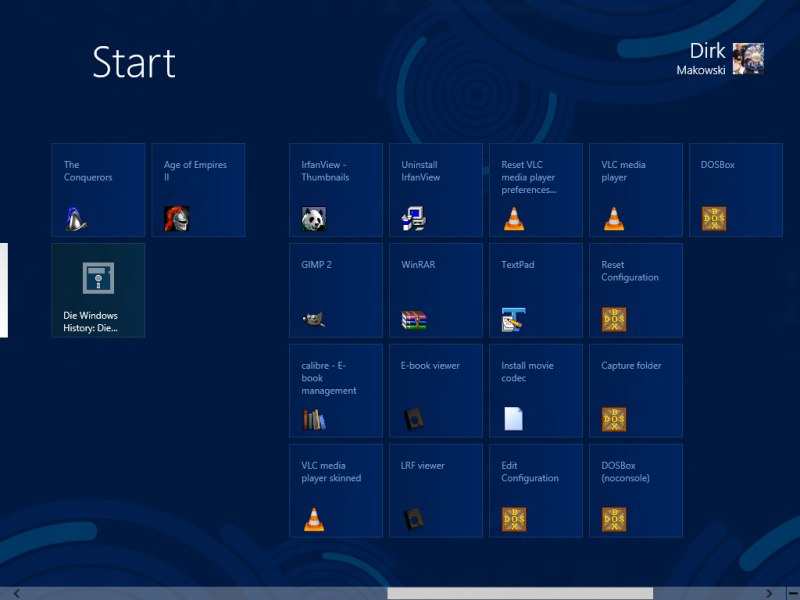Click the "LRF viewer" label

point(422,466)
